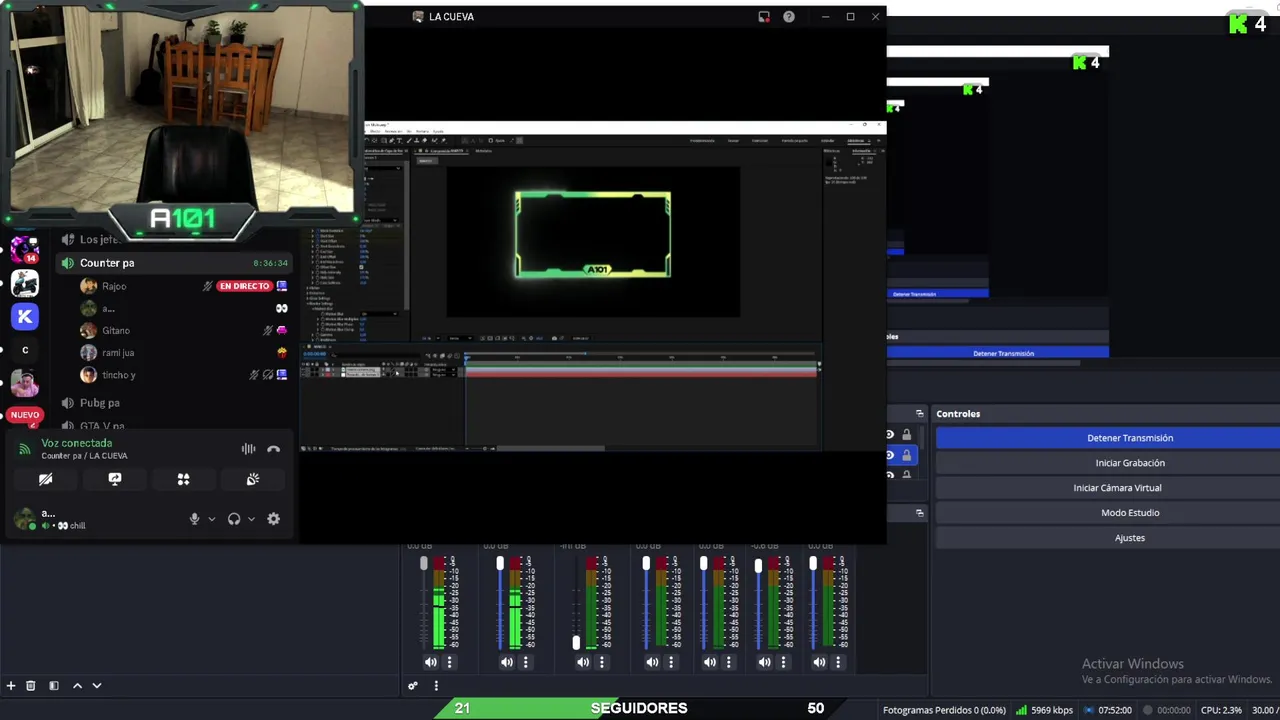Open headphone output options chevron
Viewport: 1280px width, 720px height.
251,519
